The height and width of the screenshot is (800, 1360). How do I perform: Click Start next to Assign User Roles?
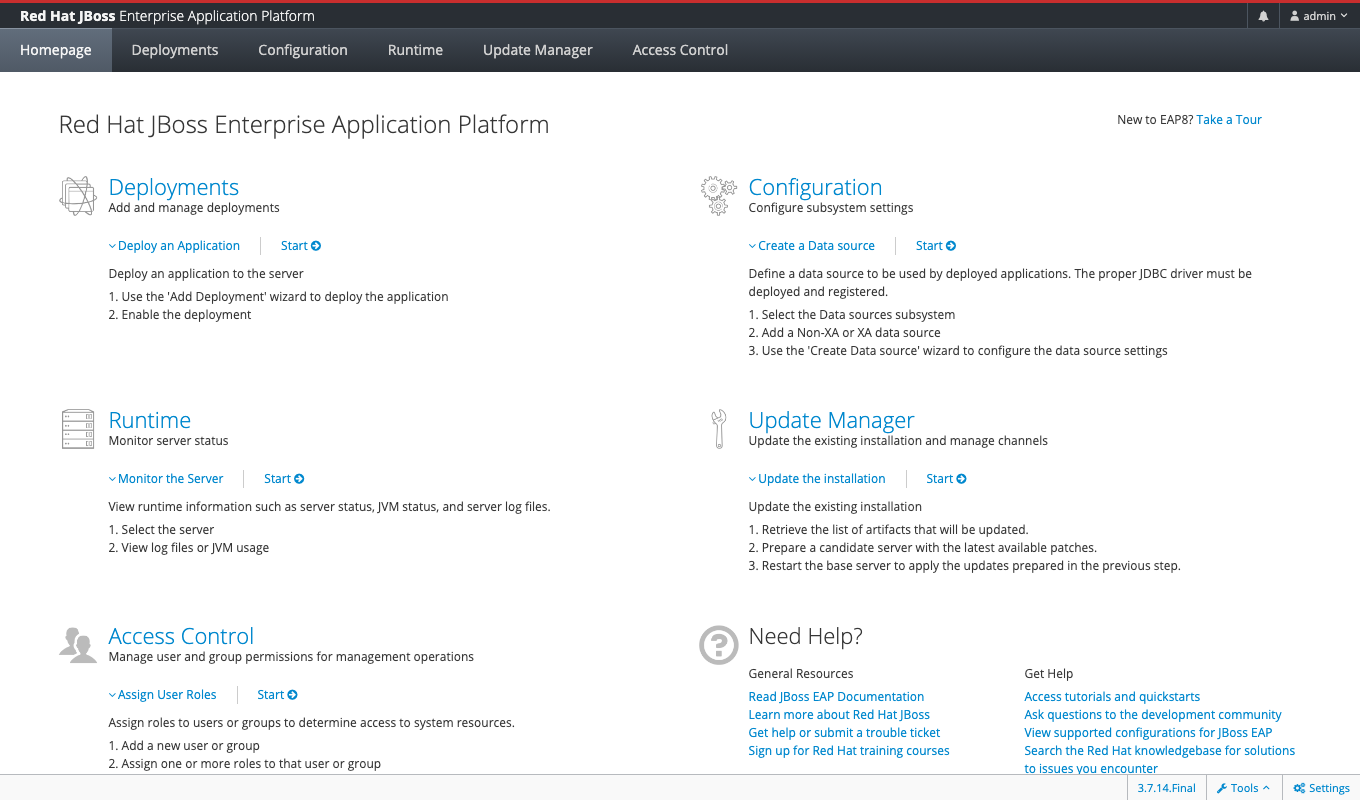[x=277, y=695]
